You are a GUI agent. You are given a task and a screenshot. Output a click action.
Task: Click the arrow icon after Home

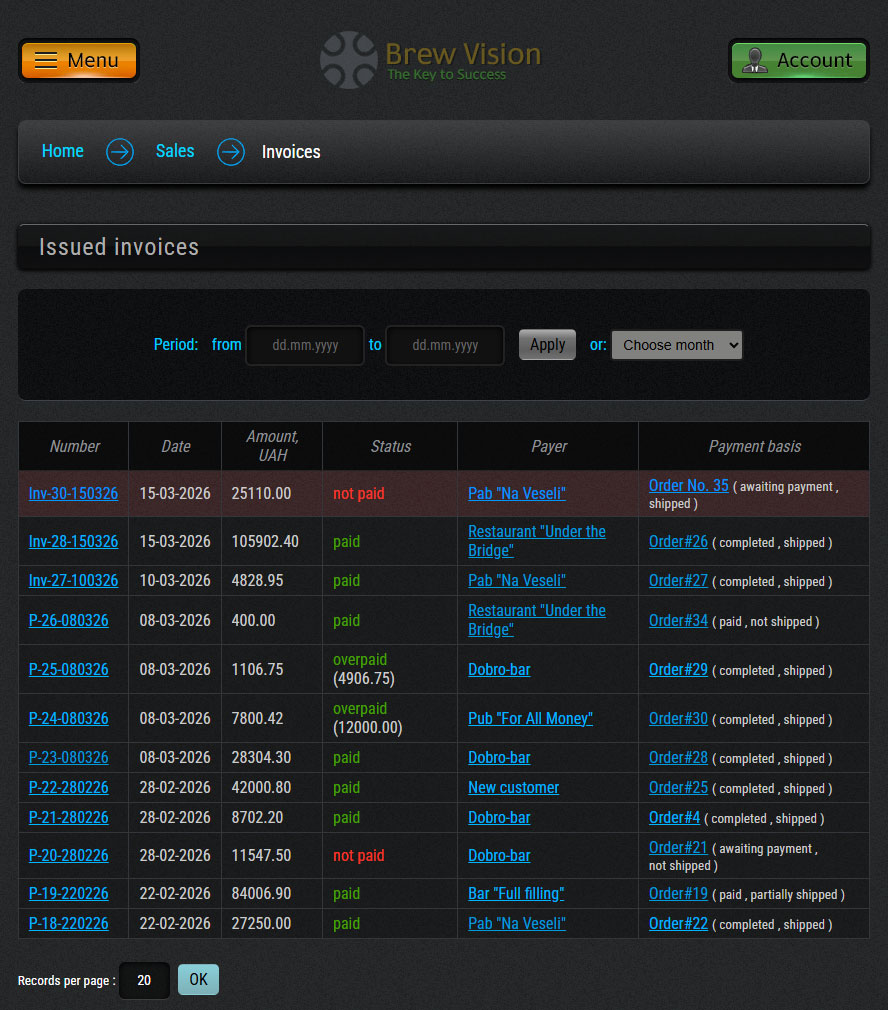coord(120,152)
